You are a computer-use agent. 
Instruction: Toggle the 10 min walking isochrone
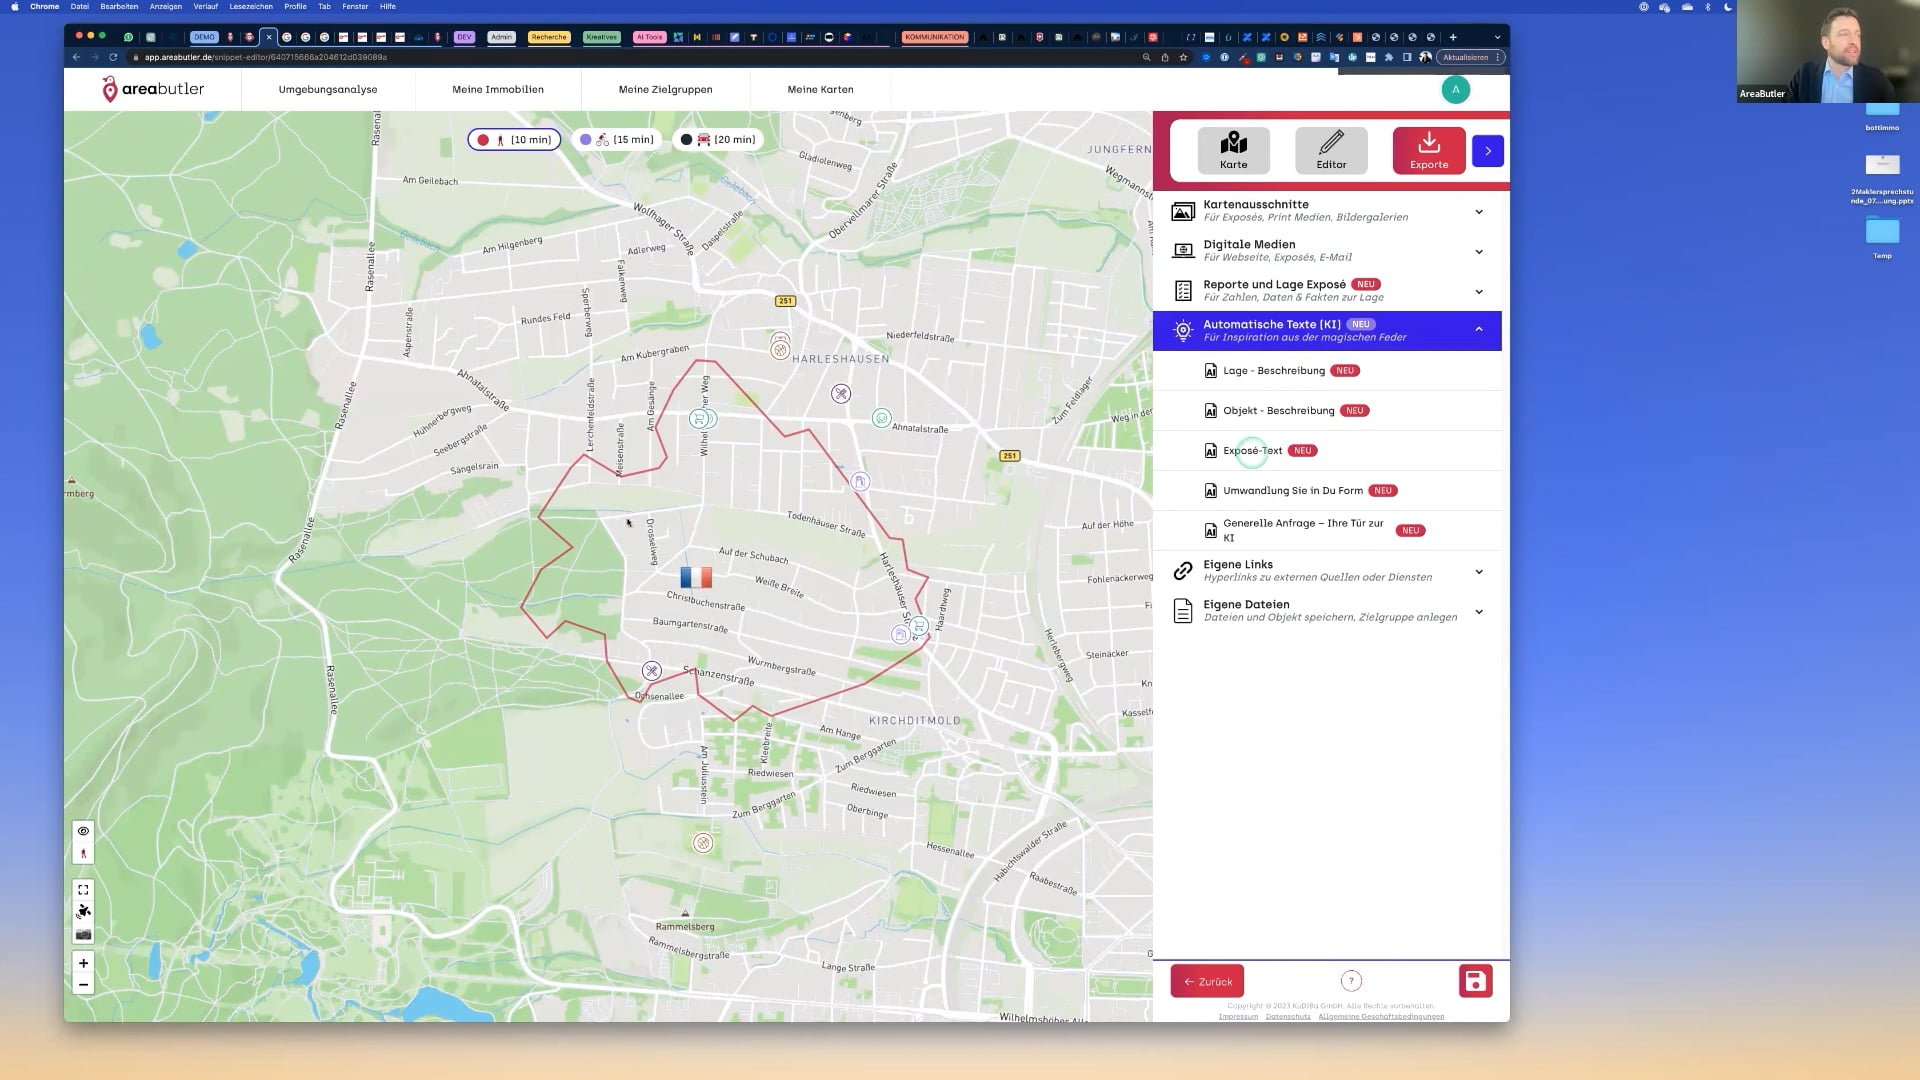coord(514,140)
